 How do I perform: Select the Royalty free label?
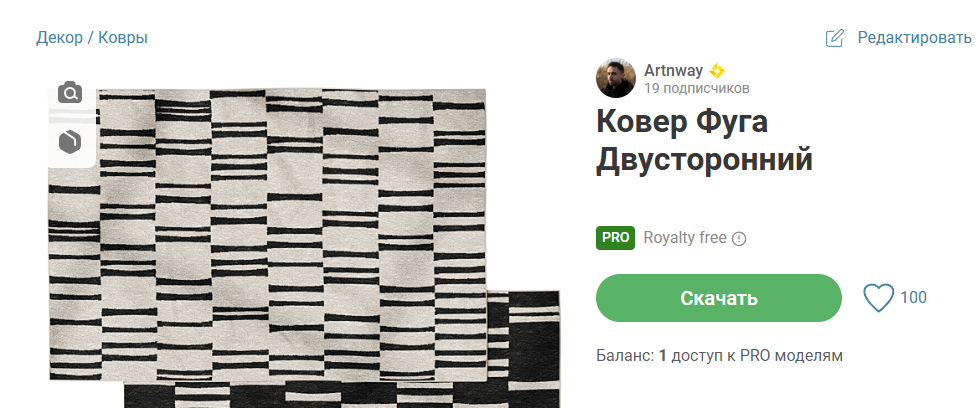[x=685, y=238]
